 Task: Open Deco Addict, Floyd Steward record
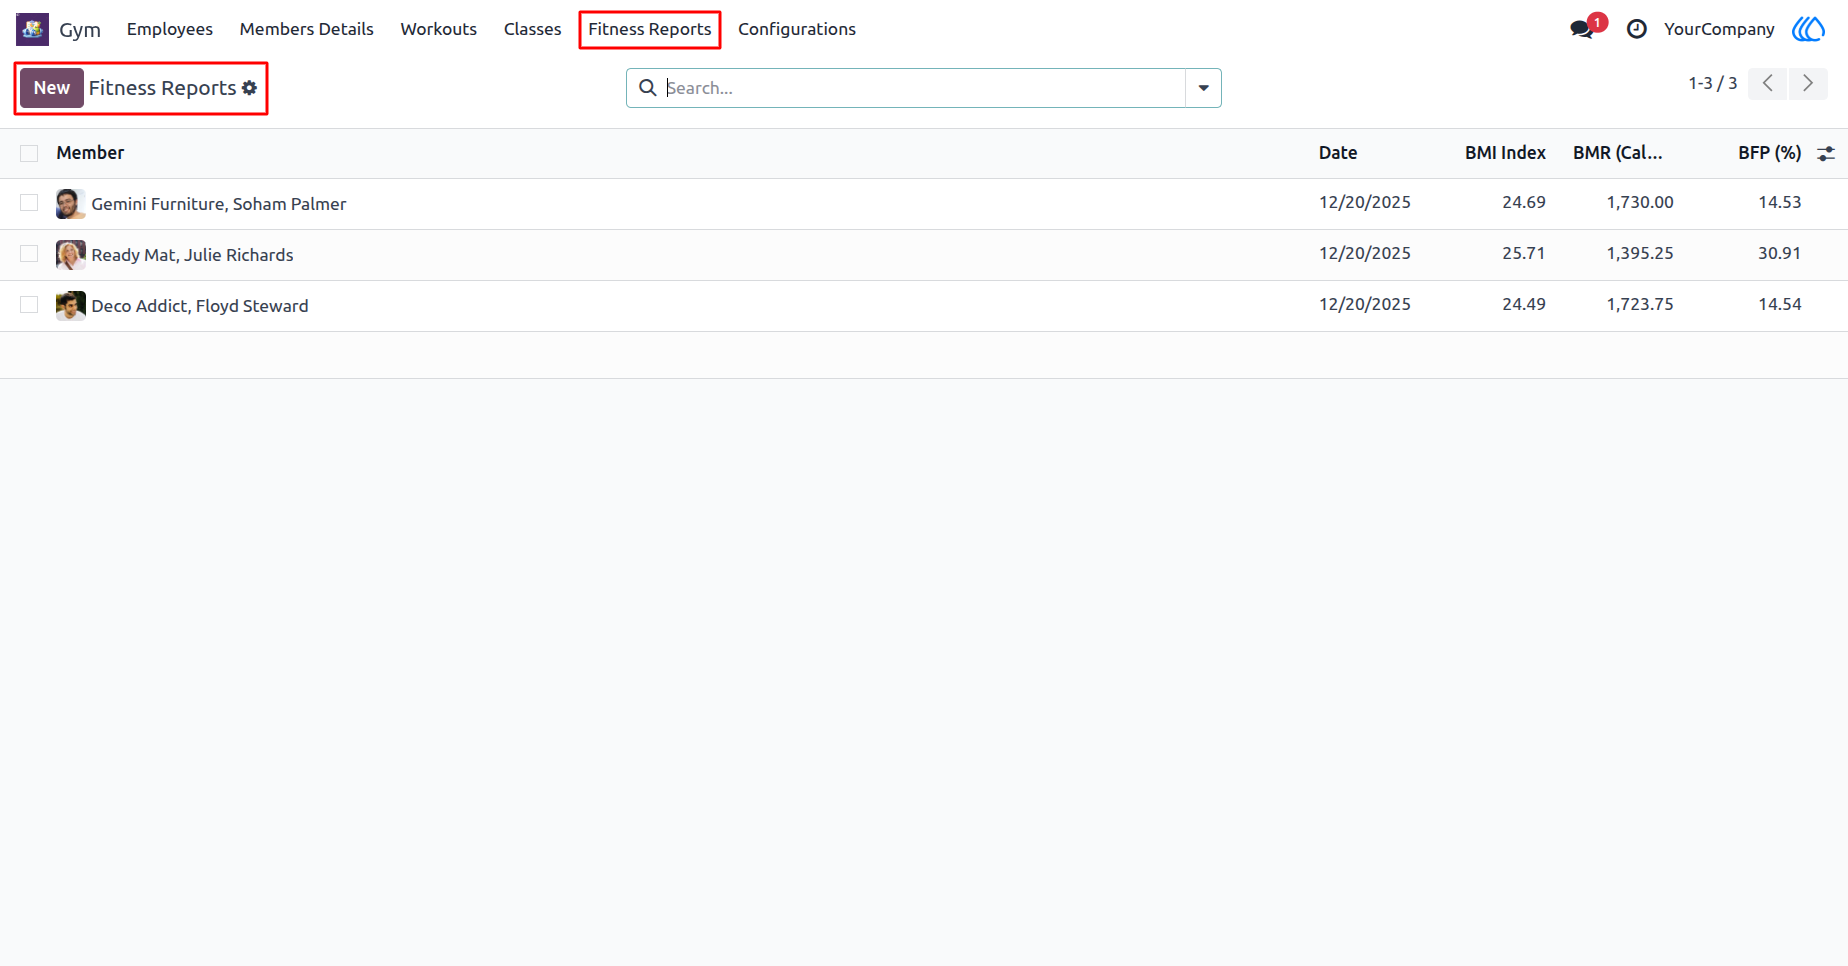tap(200, 306)
